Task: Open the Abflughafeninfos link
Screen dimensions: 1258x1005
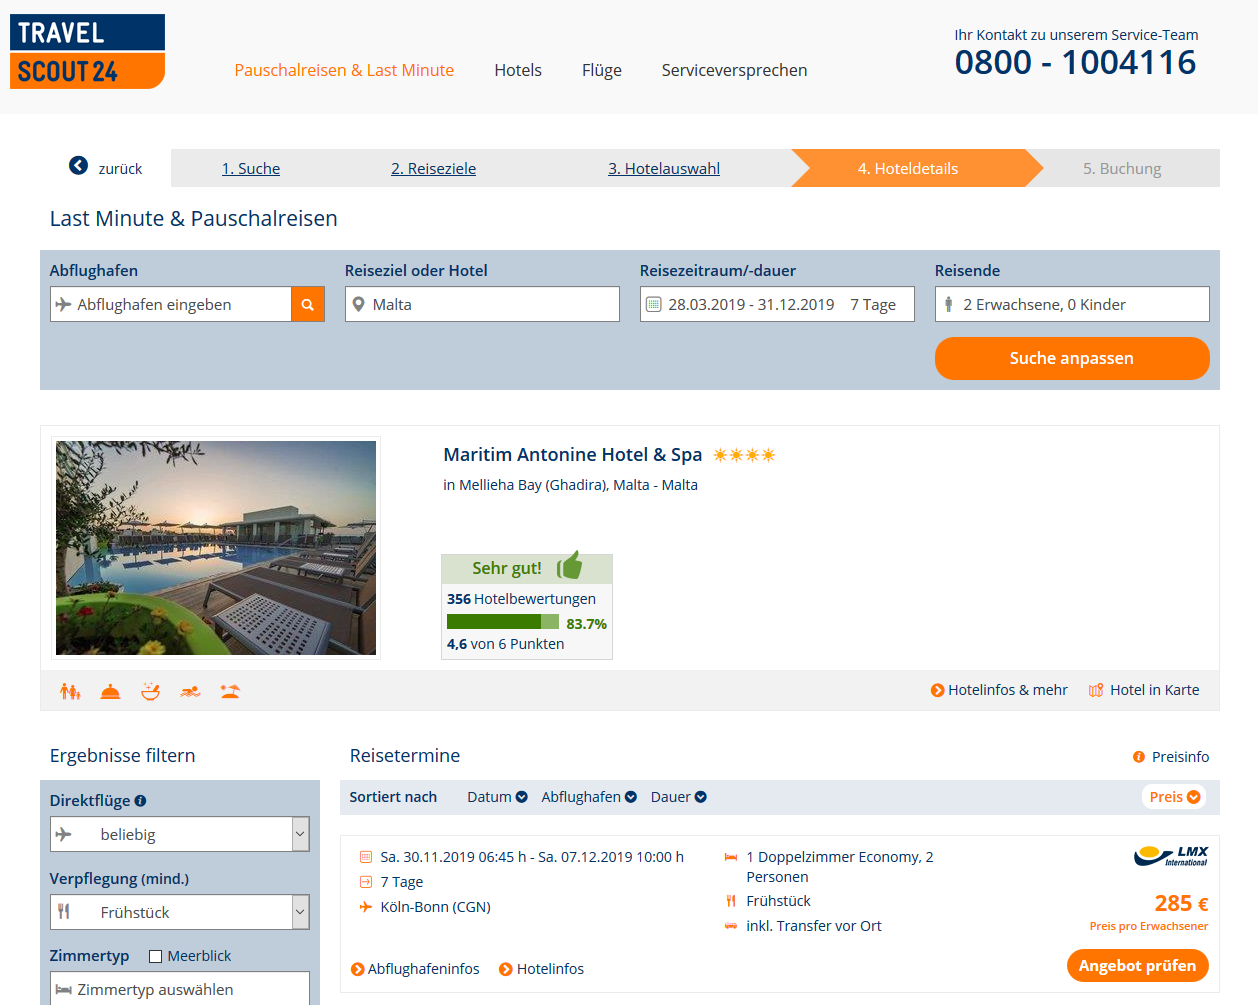Action: coord(415,969)
